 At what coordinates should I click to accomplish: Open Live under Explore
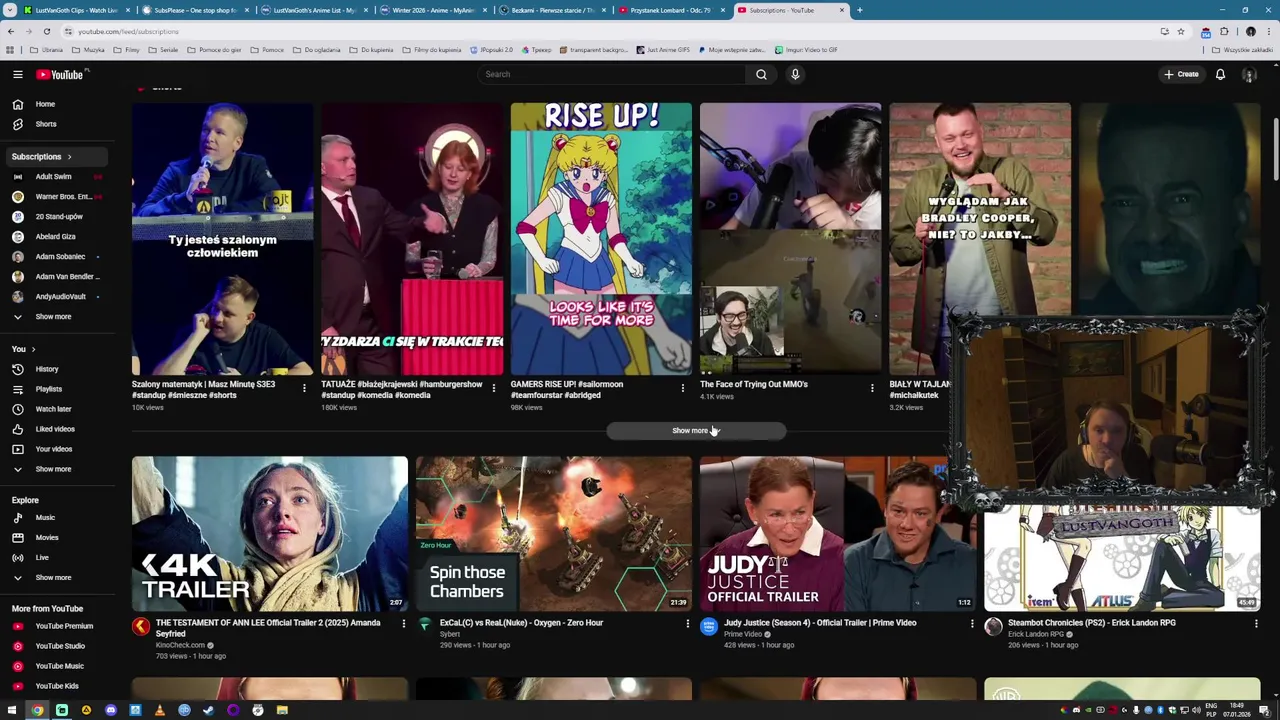[x=55, y=558]
